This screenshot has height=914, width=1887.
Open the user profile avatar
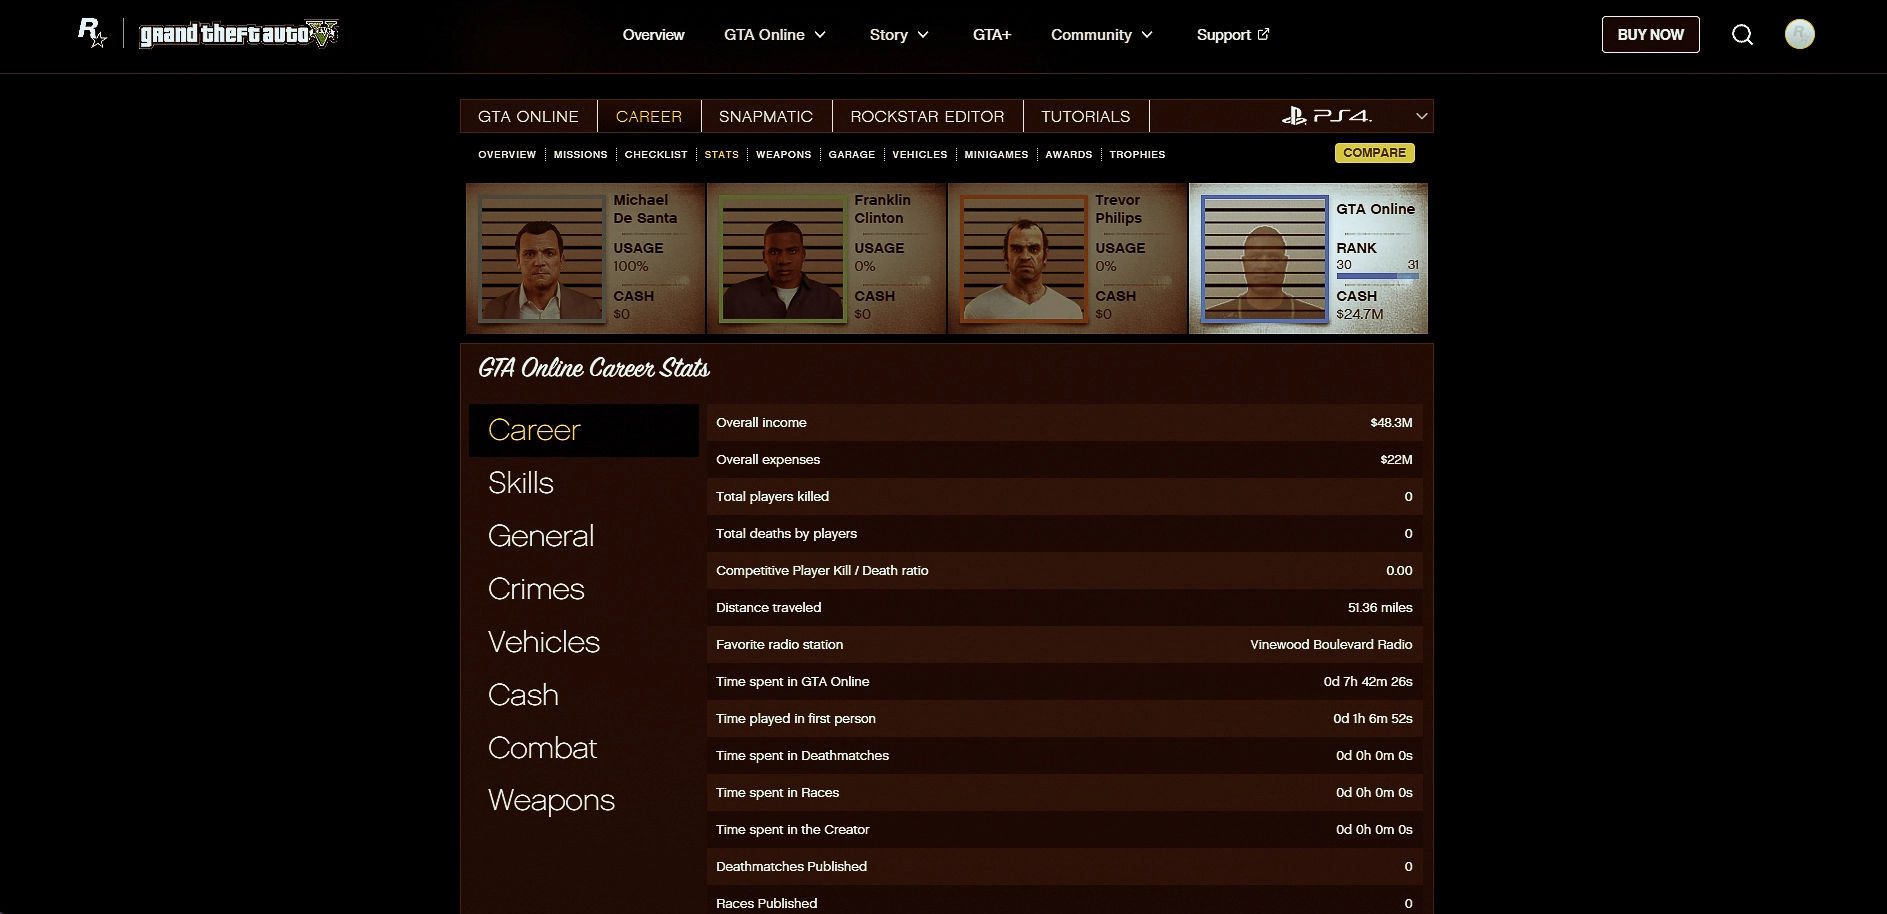pos(1799,35)
